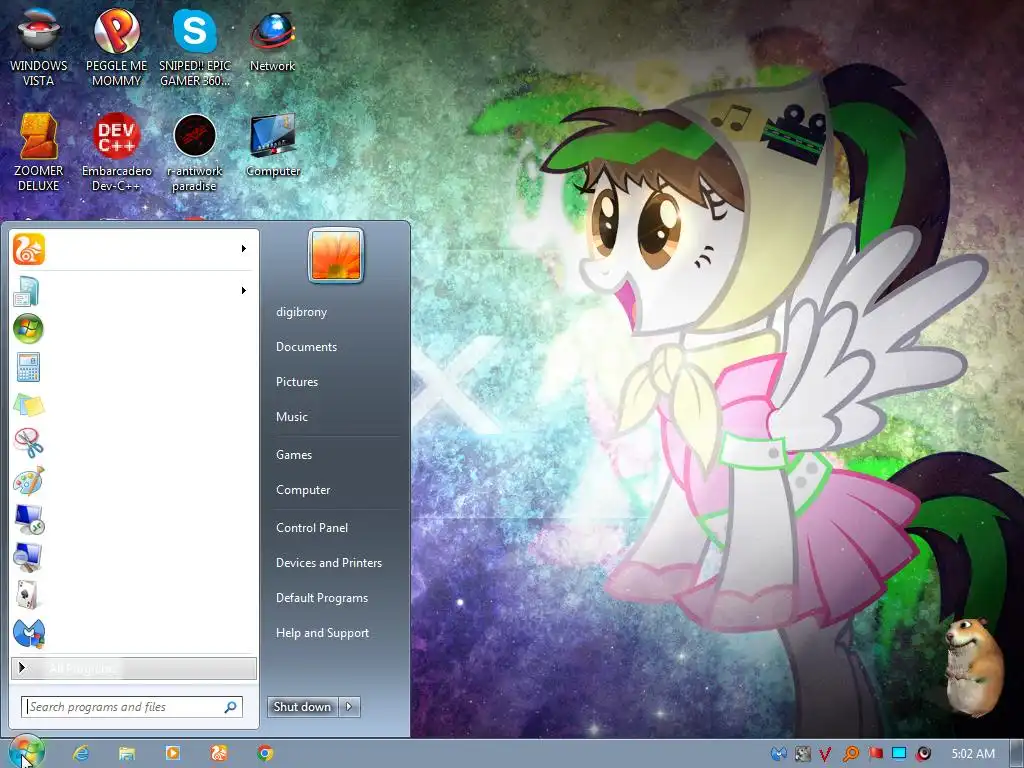Open Documents from the Start menu
This screenshot has height=768, width=1024.
[306, 347]
